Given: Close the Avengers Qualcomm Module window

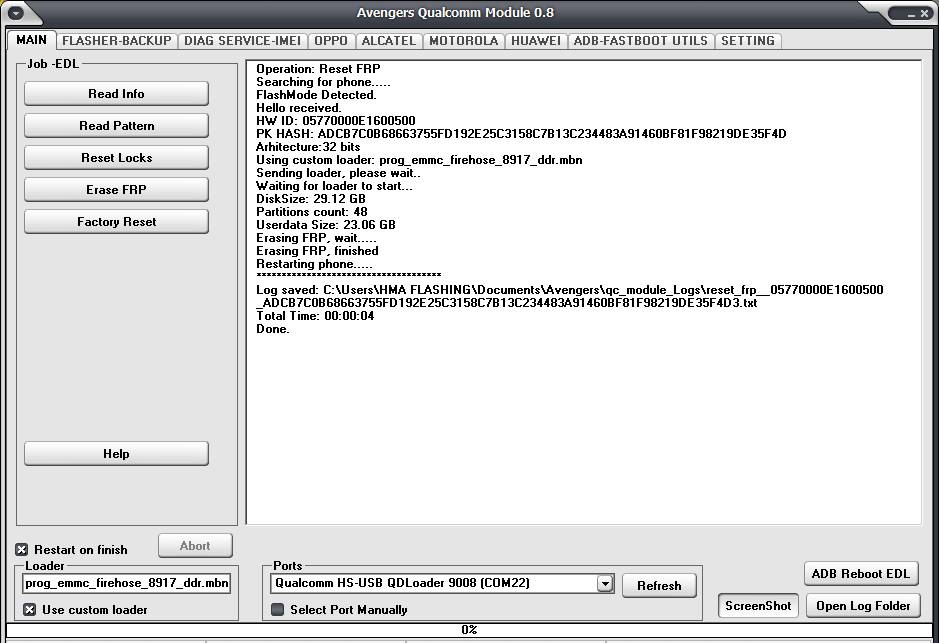Looking at the screenshot, I should [925, 14].
